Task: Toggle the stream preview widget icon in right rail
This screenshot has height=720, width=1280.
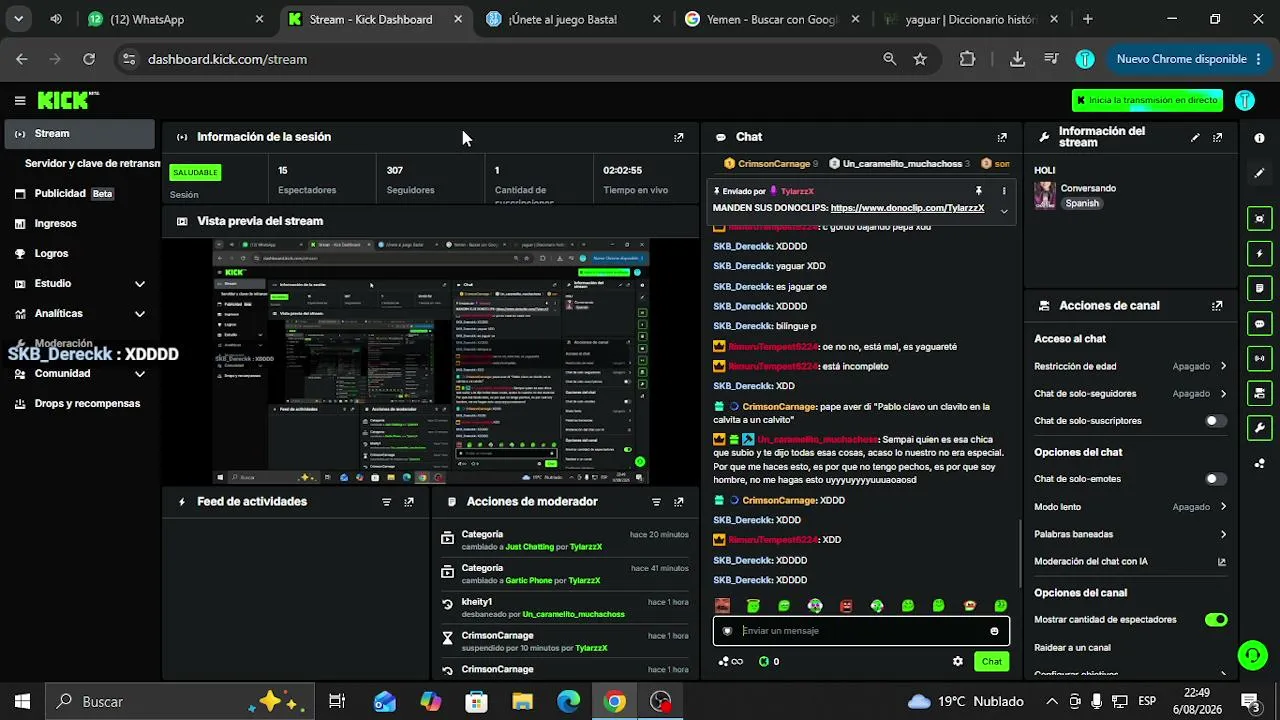Action: point(1259,219)
